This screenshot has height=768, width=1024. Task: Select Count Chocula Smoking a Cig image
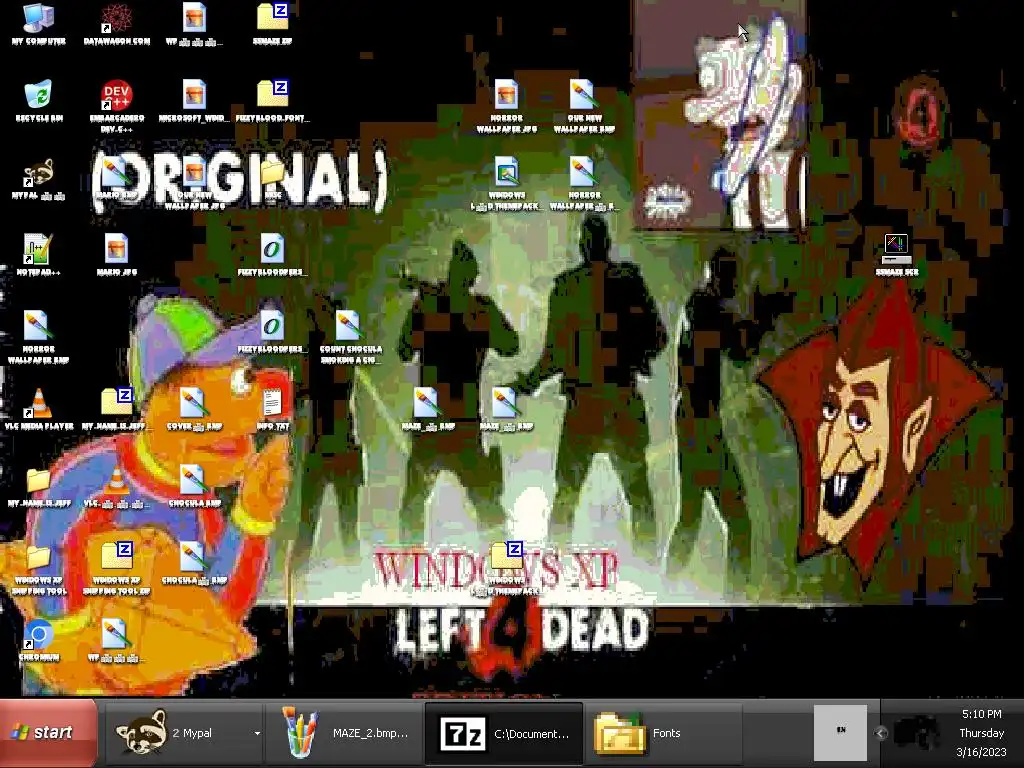(x=351, y=337)
